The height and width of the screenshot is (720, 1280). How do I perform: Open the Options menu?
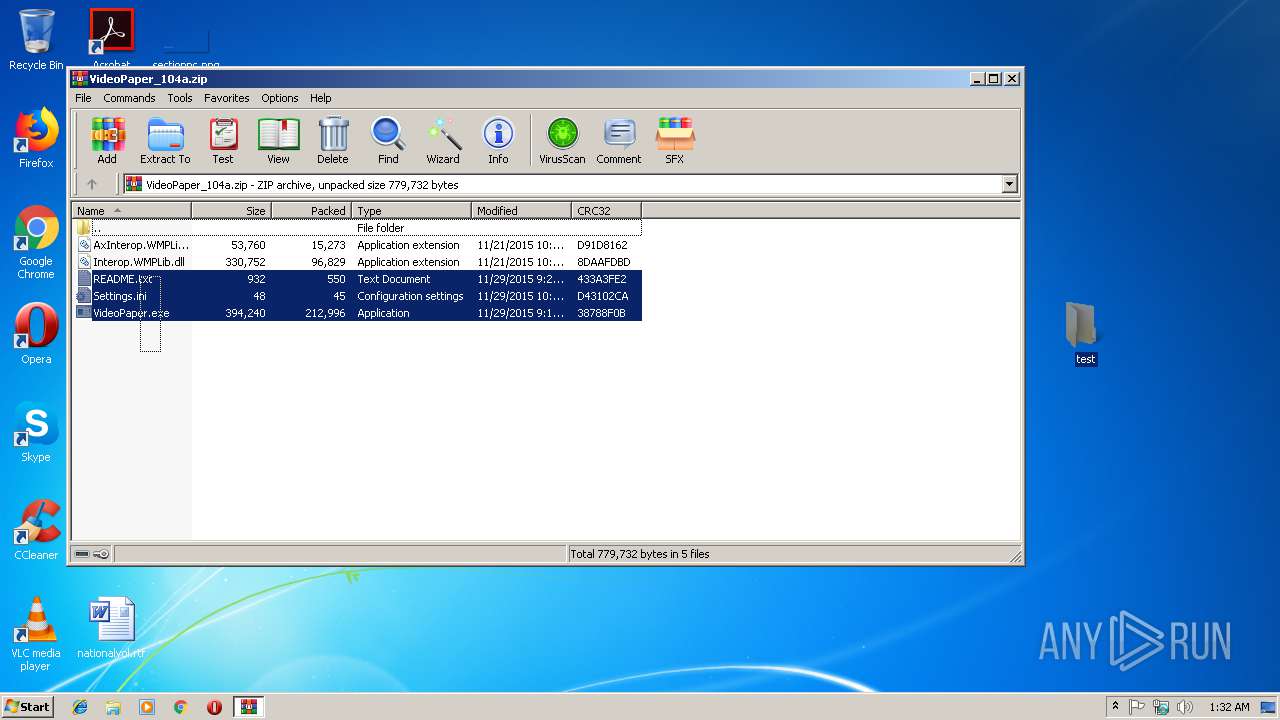[x=280, y=98]
